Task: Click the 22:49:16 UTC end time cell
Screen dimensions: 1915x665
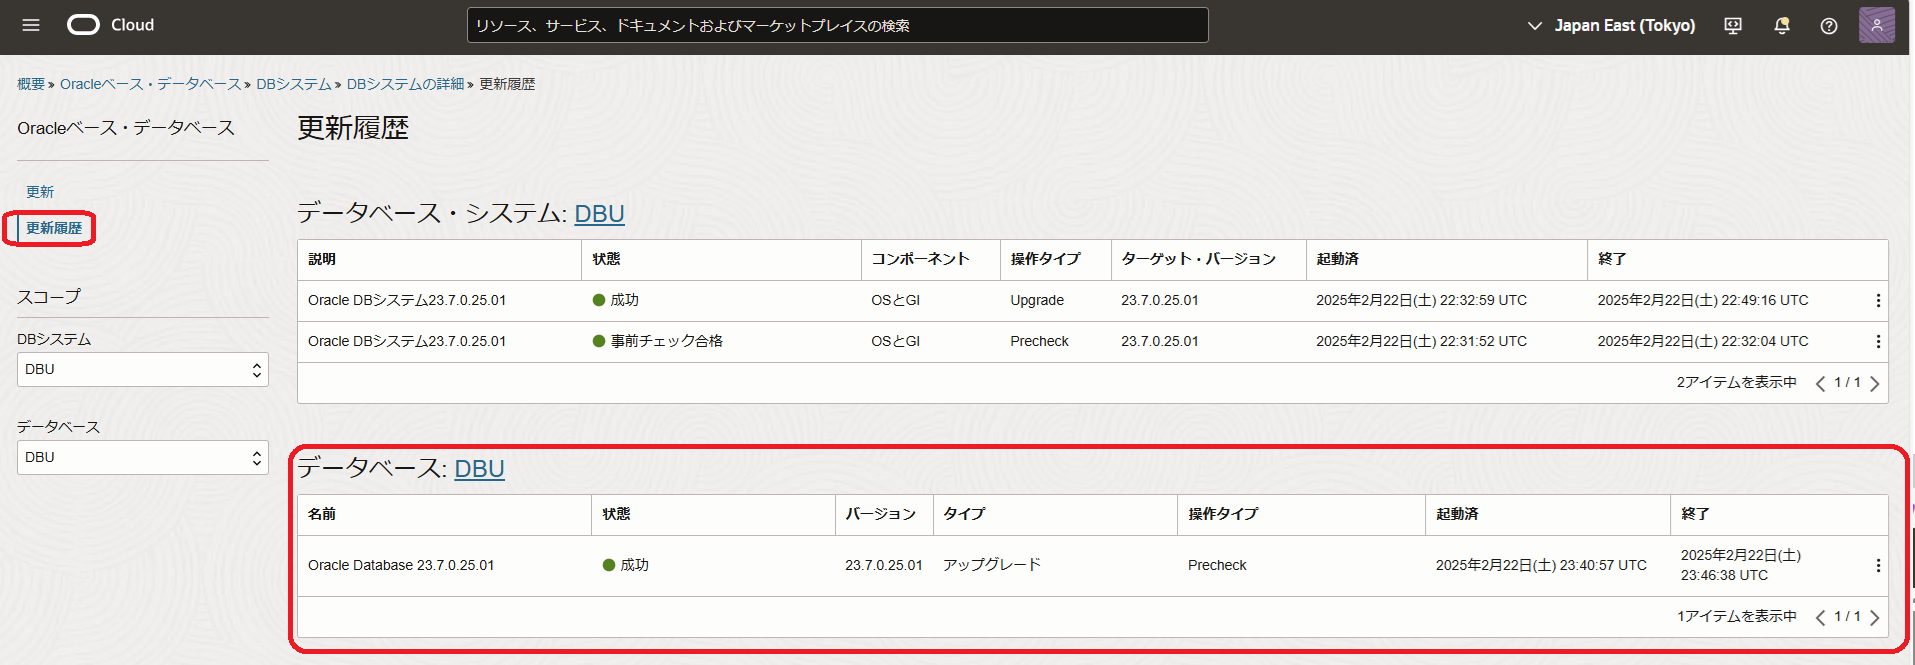Action: [1703, 300]
